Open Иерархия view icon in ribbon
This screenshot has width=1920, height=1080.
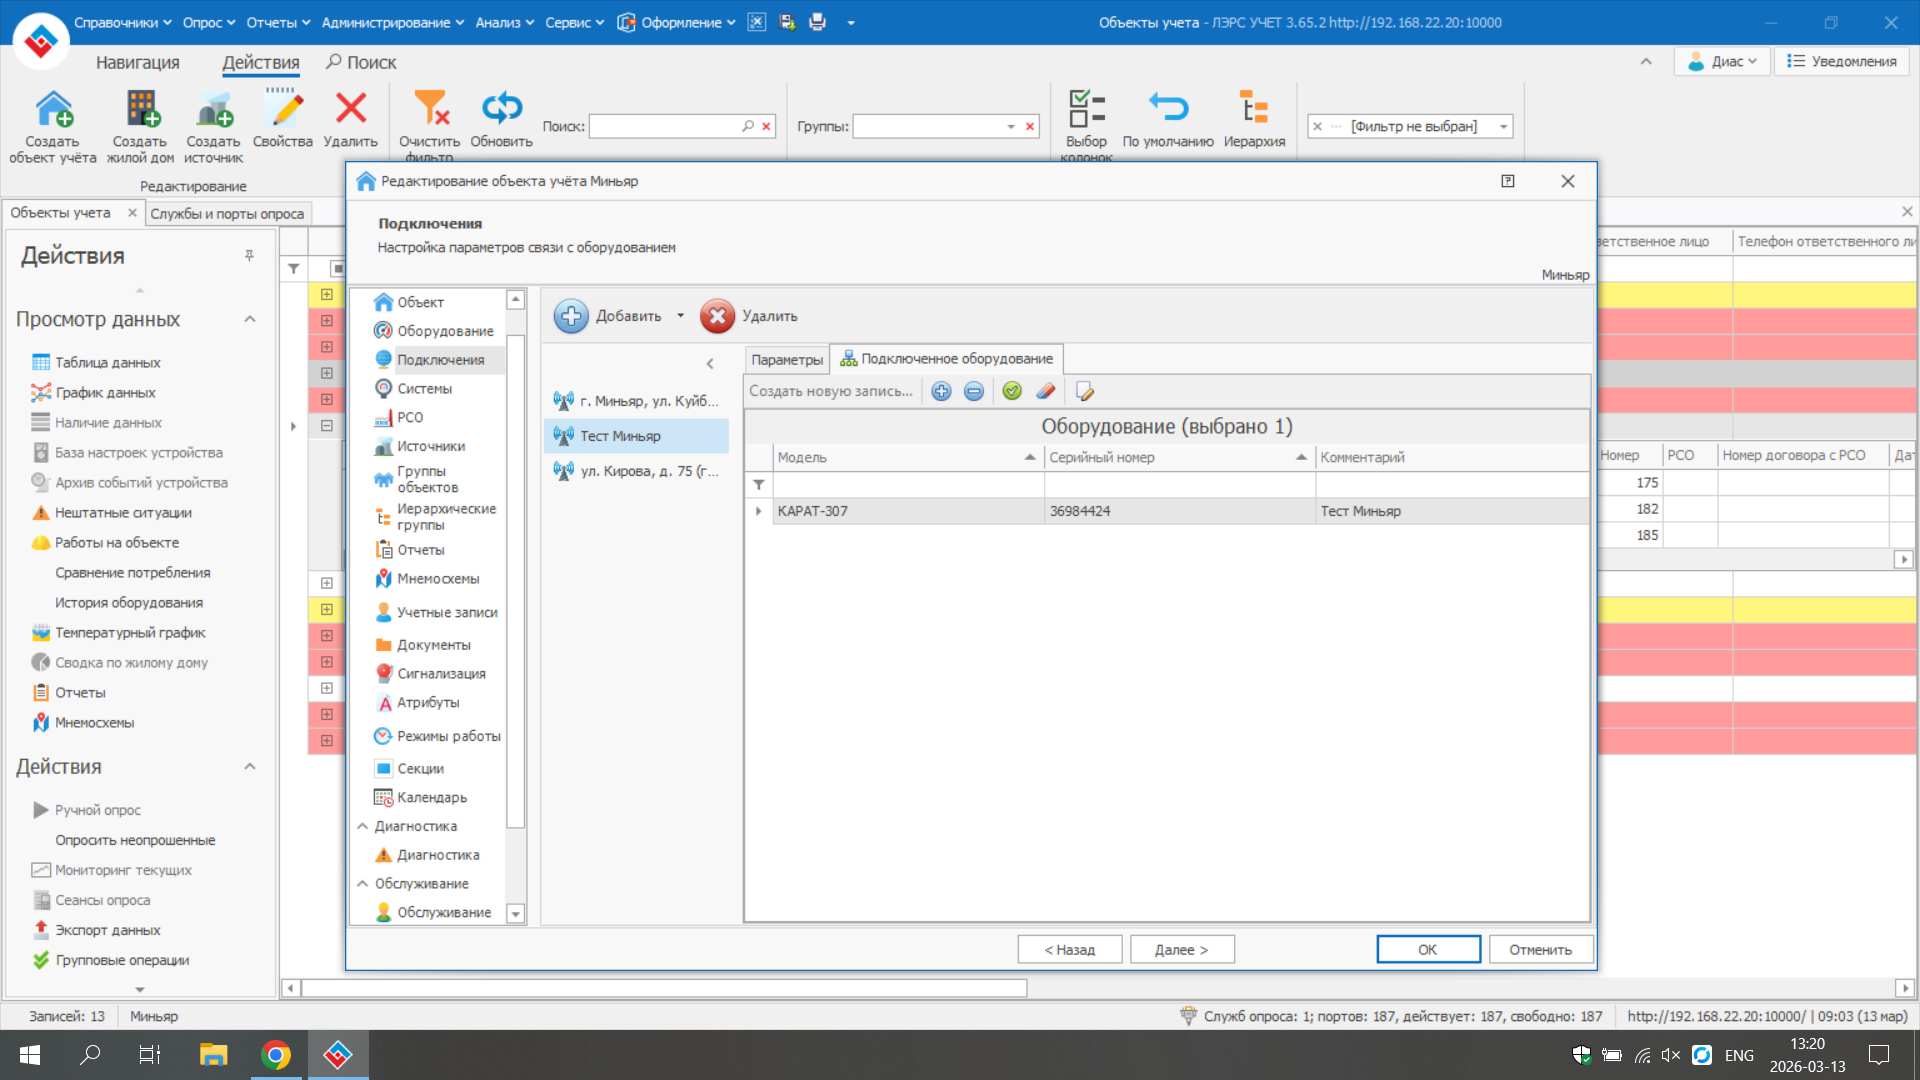(x=1254, y=108)
